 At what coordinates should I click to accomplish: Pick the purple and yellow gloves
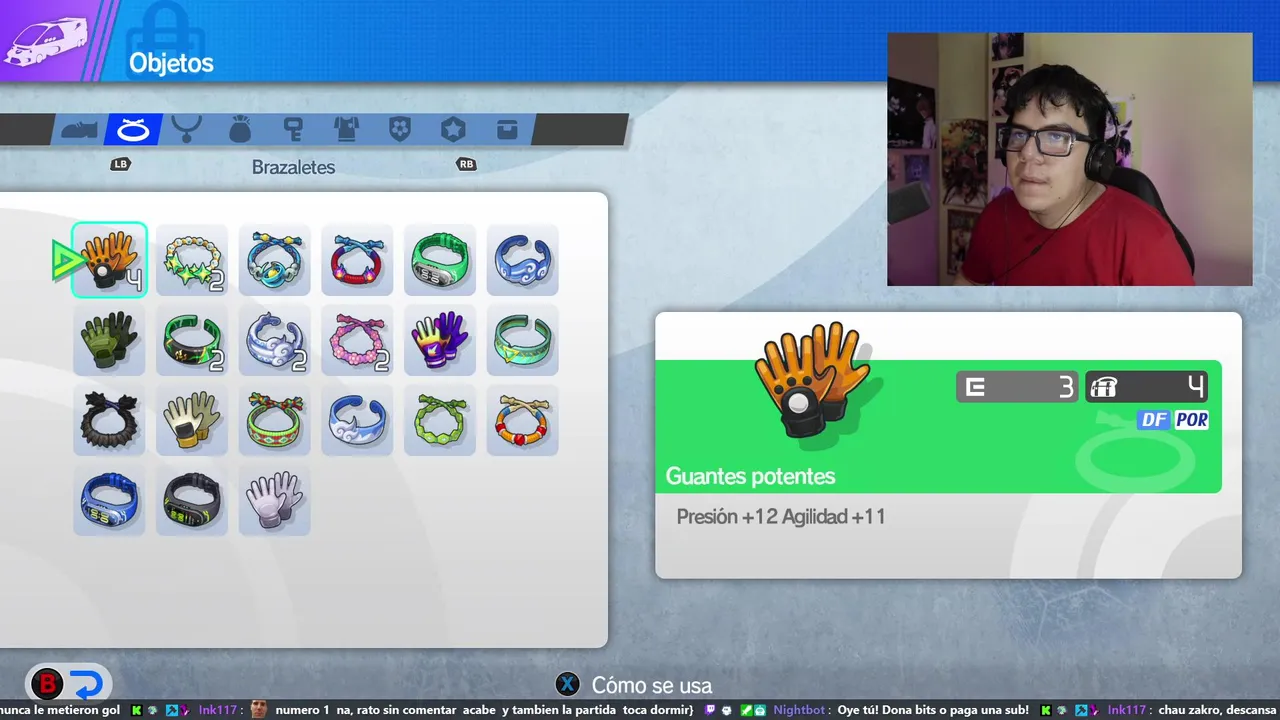tap(440, 340)
